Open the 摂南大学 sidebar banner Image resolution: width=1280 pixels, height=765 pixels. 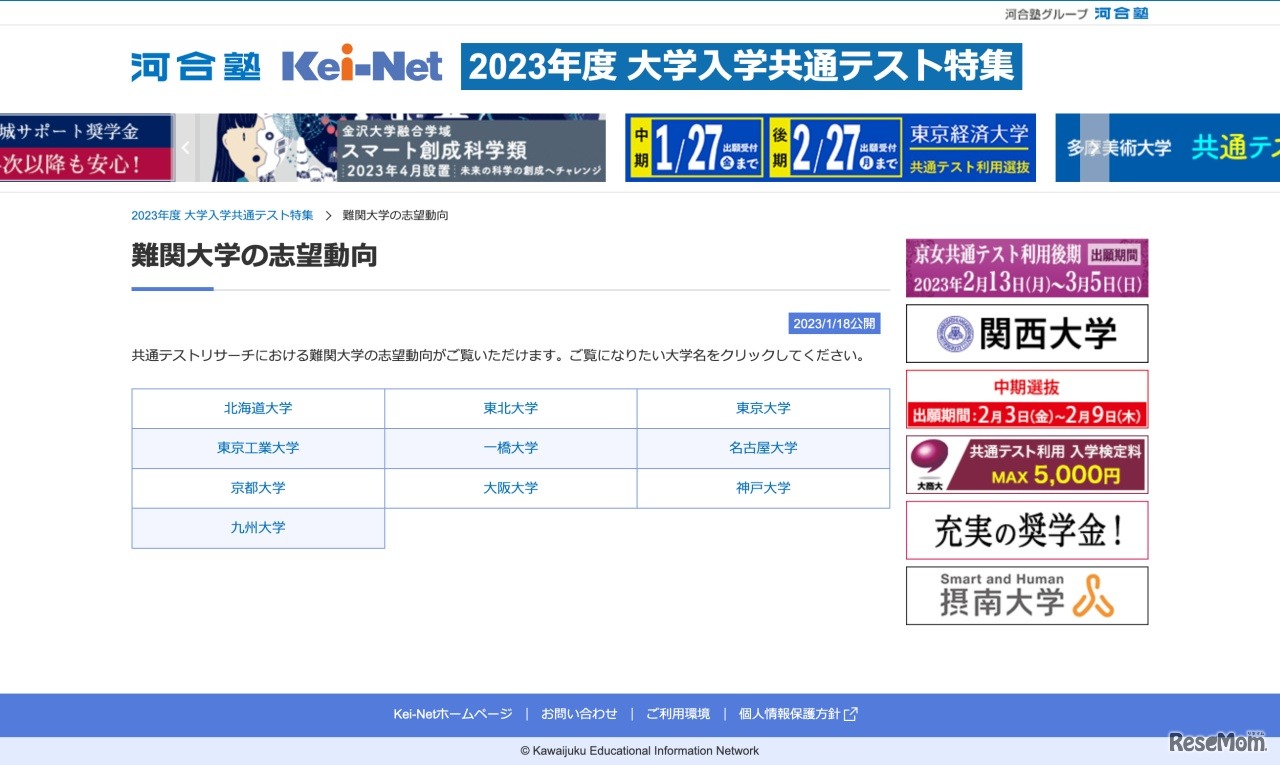tap(1027, 596)
